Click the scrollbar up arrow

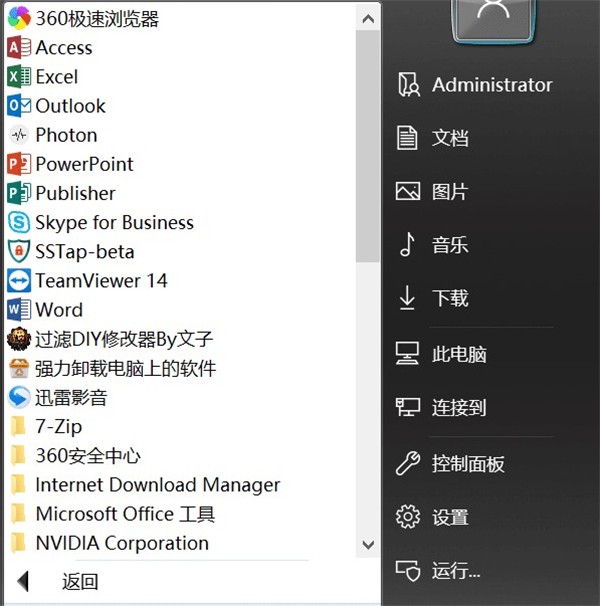pyautogui.click(x=368, y=19)
